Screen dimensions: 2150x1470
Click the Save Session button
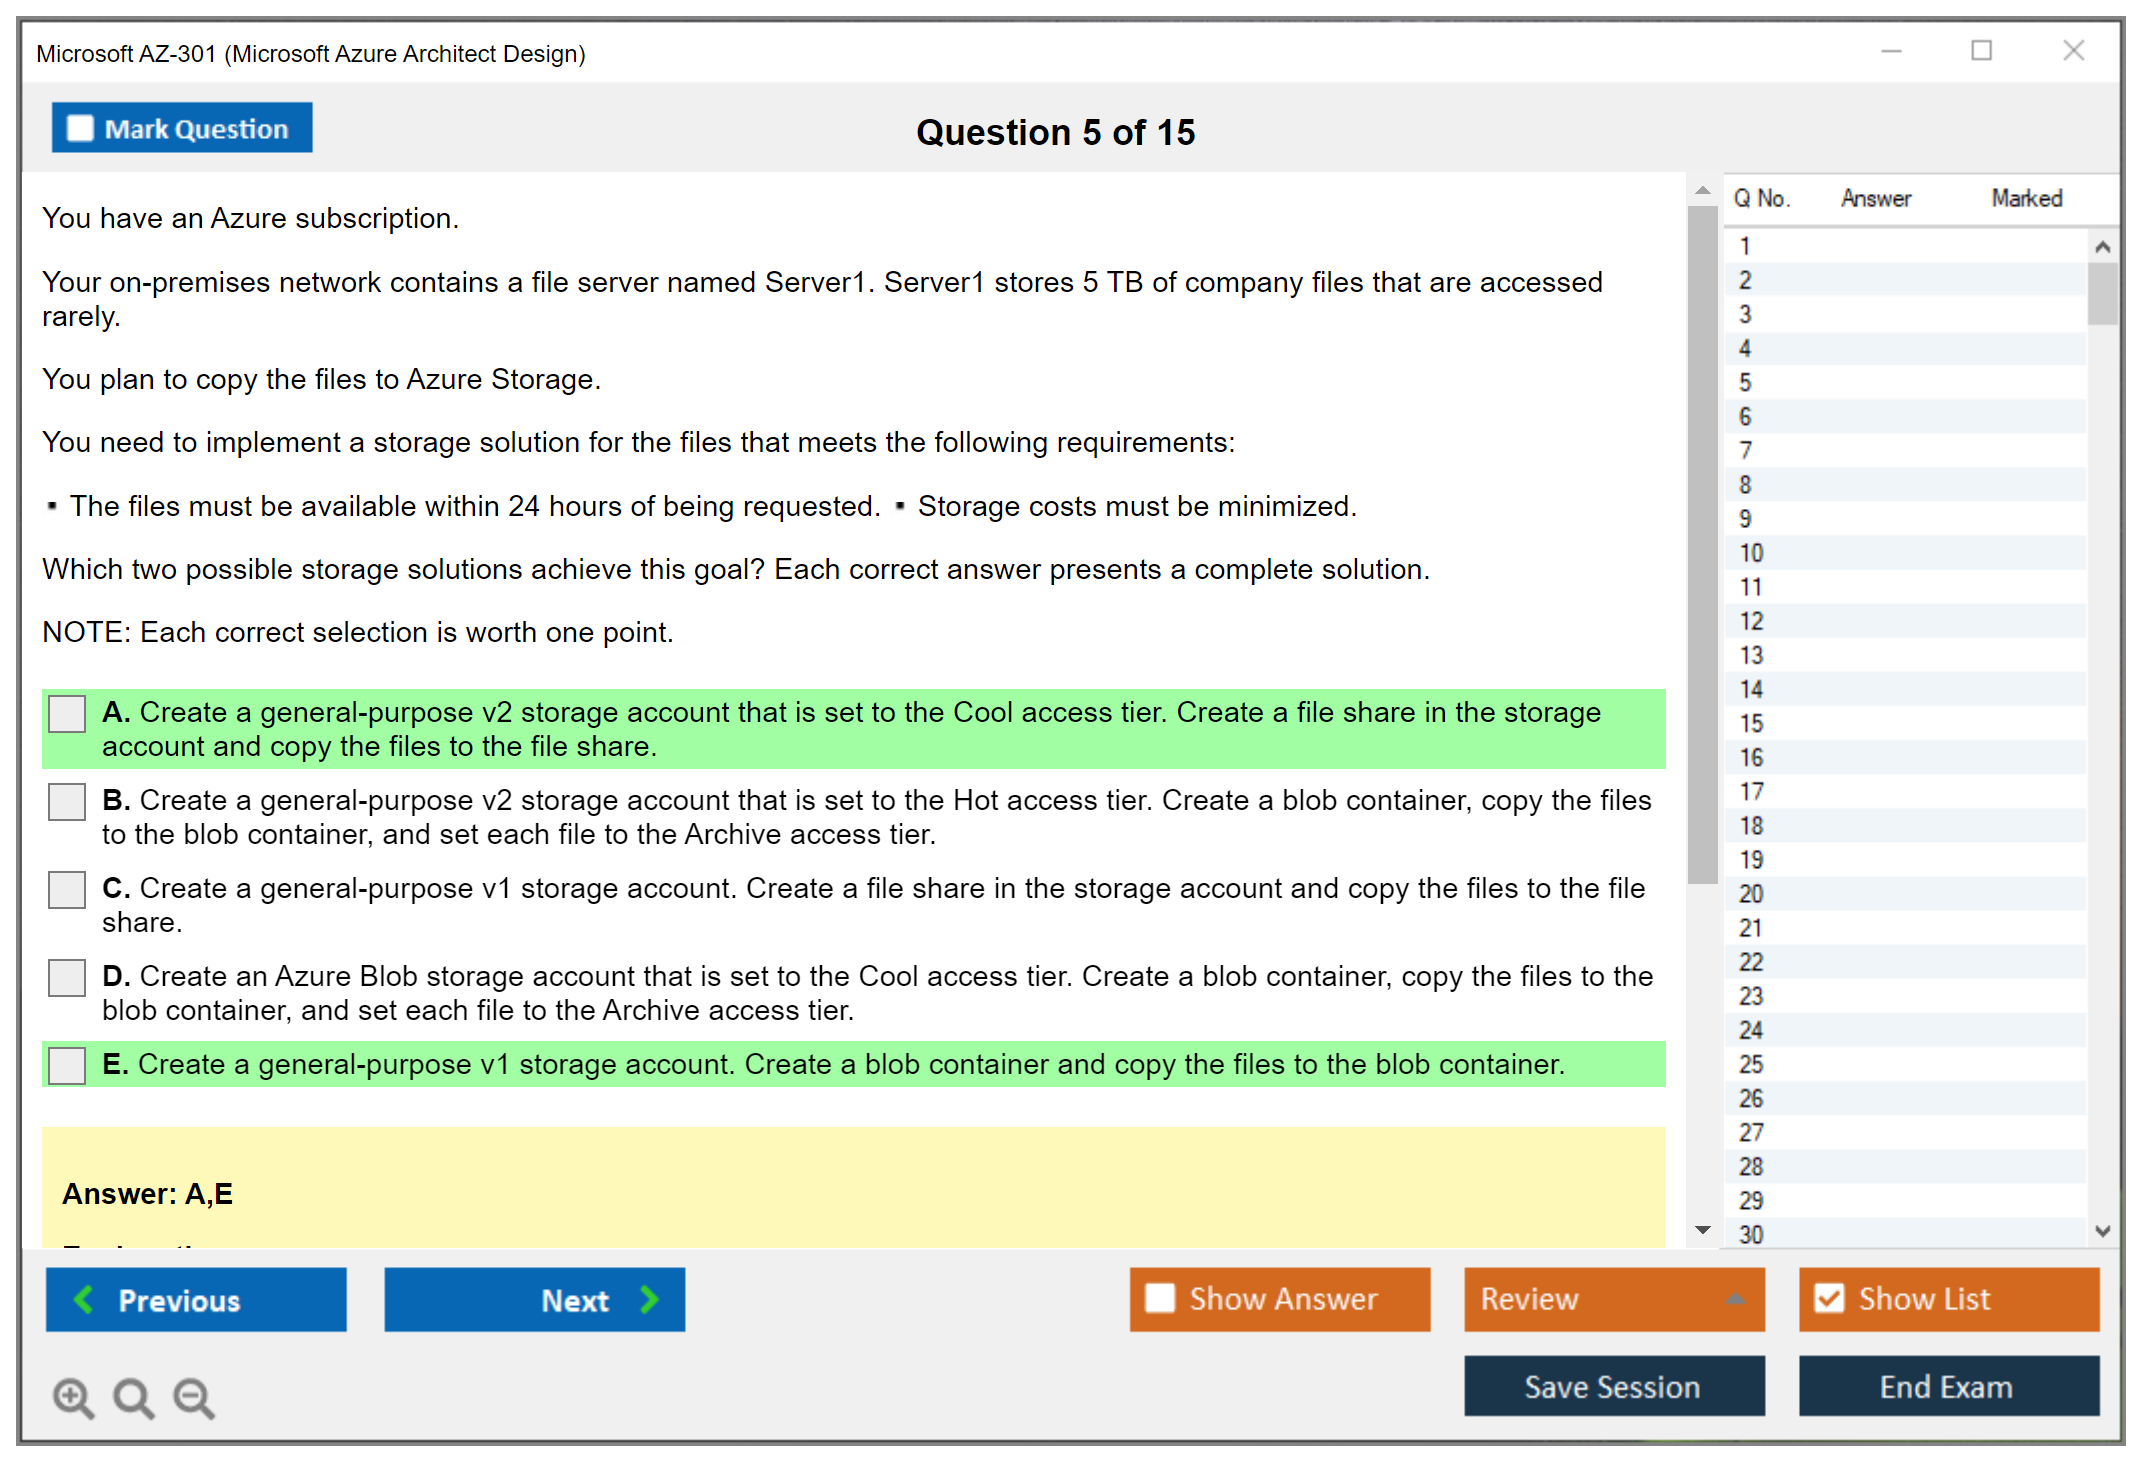click(1613, 1386)
